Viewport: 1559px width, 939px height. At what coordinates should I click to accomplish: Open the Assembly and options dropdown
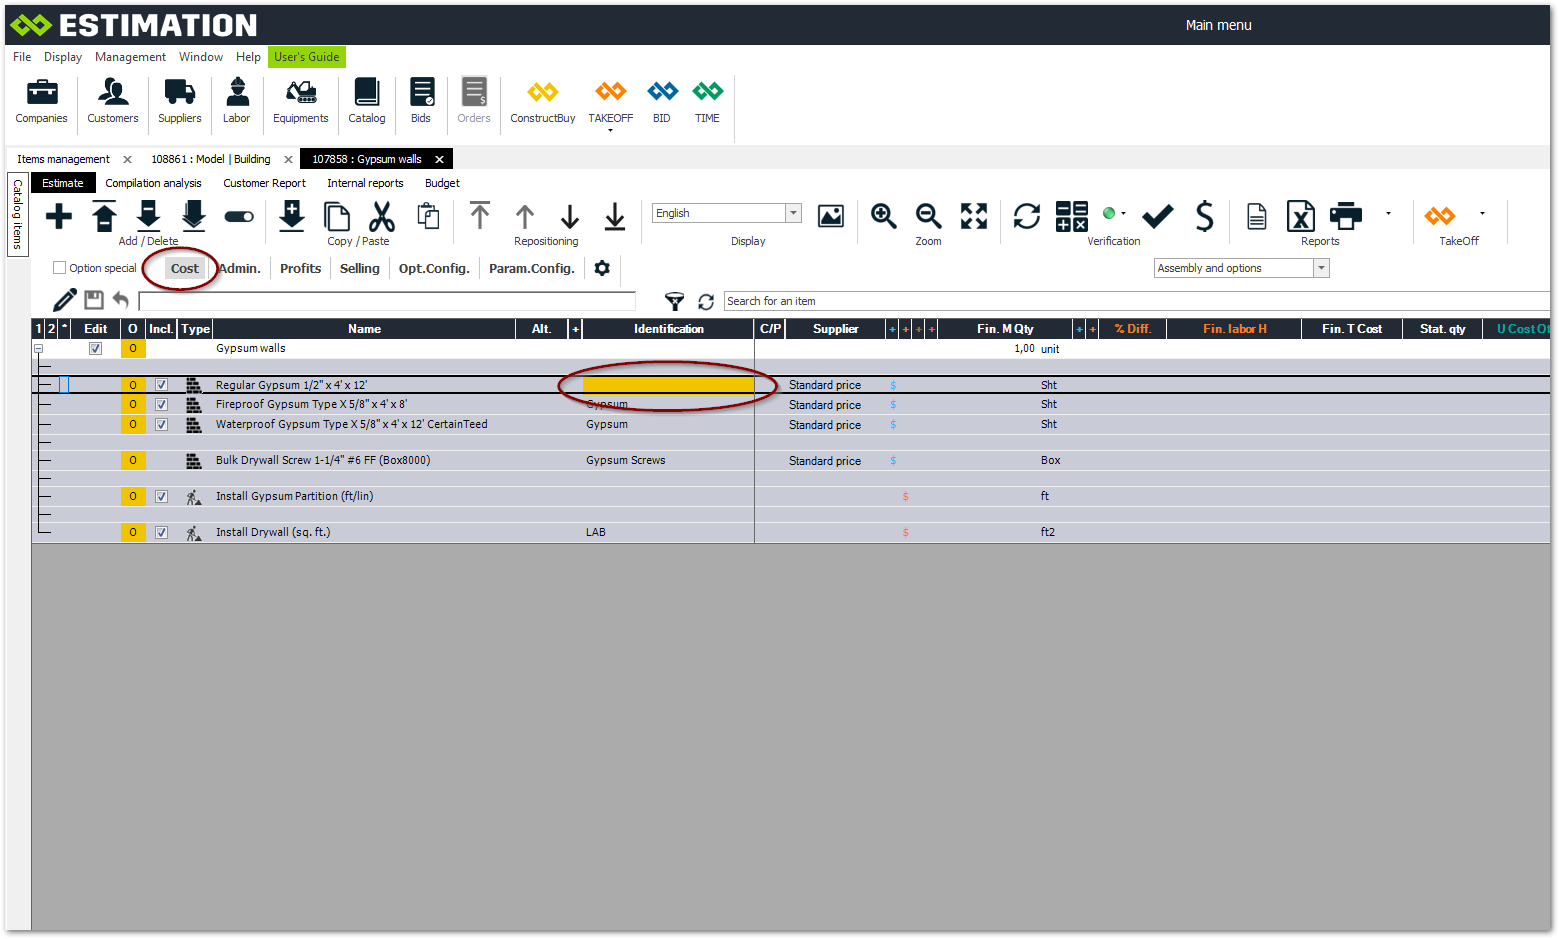pyautogui.click(x=1321, y=268)
